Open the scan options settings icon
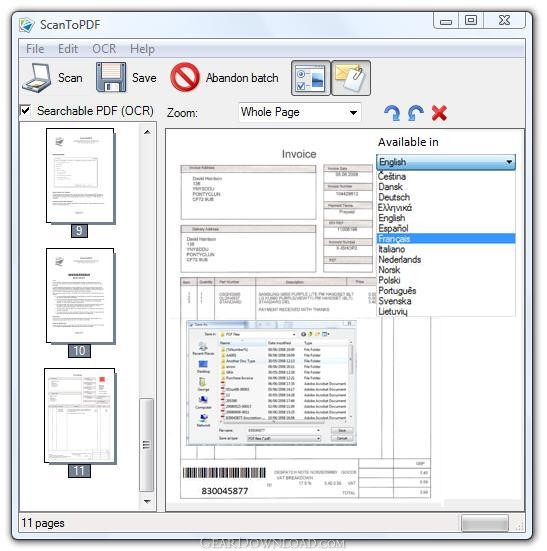 [311, 78]
